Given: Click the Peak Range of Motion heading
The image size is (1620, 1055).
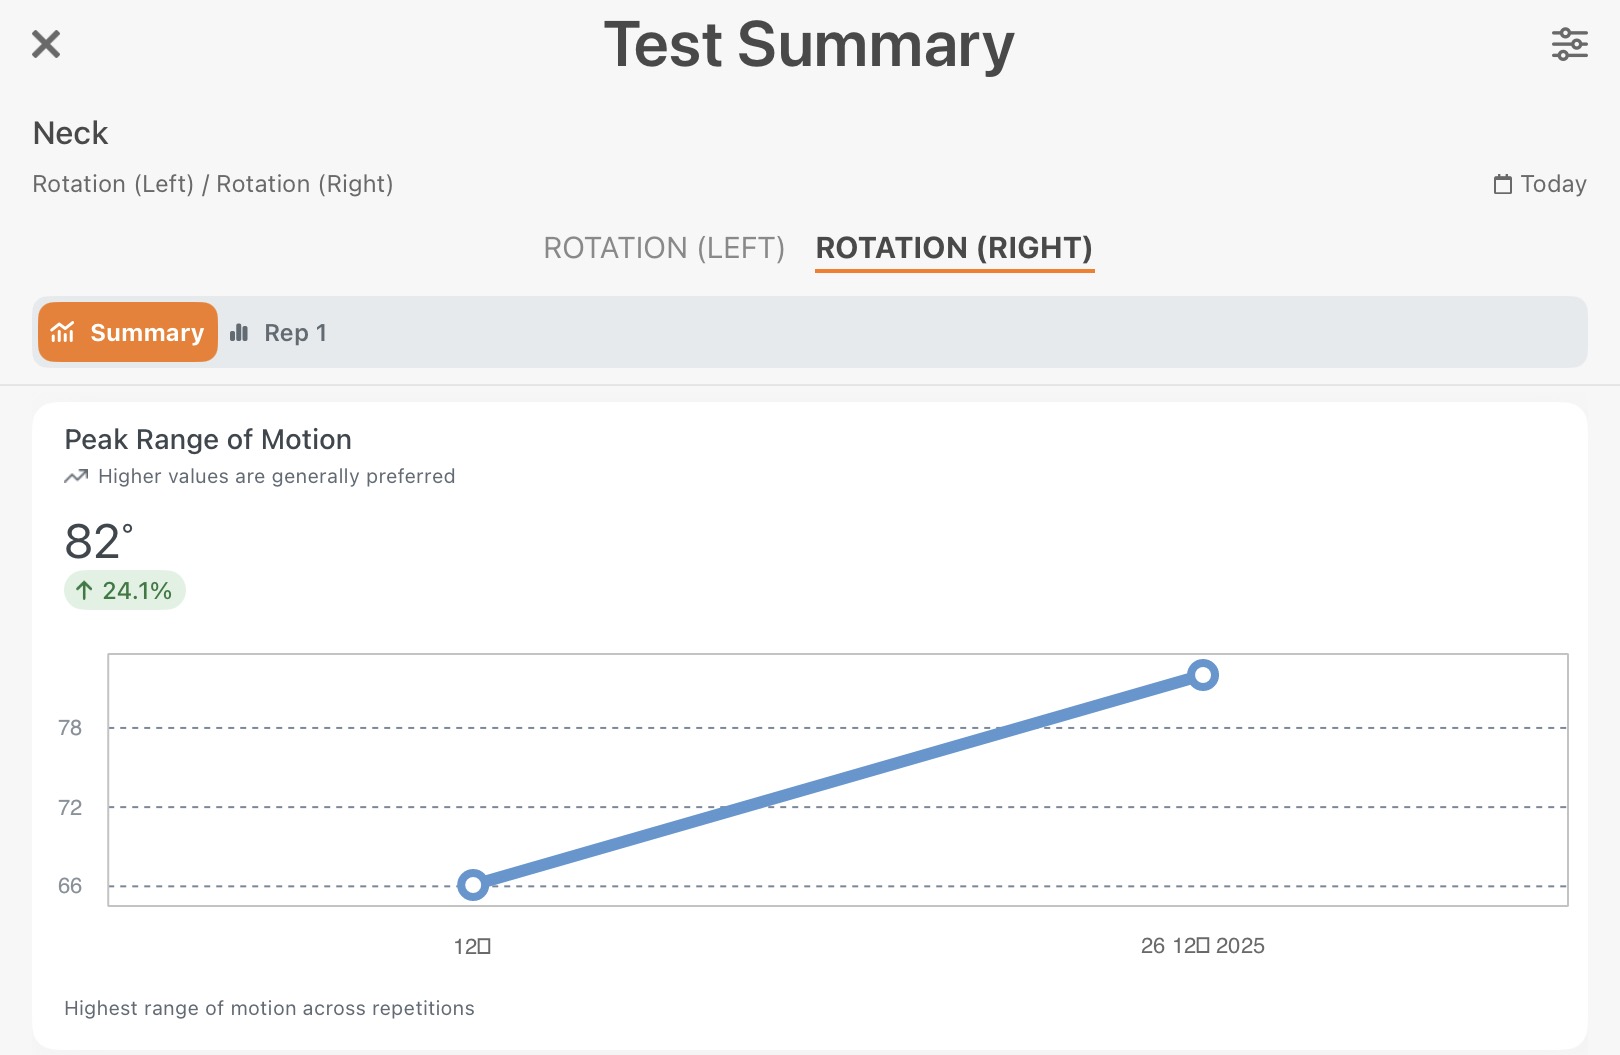Looking at the screenshot, I should click(x=208, y=440).
